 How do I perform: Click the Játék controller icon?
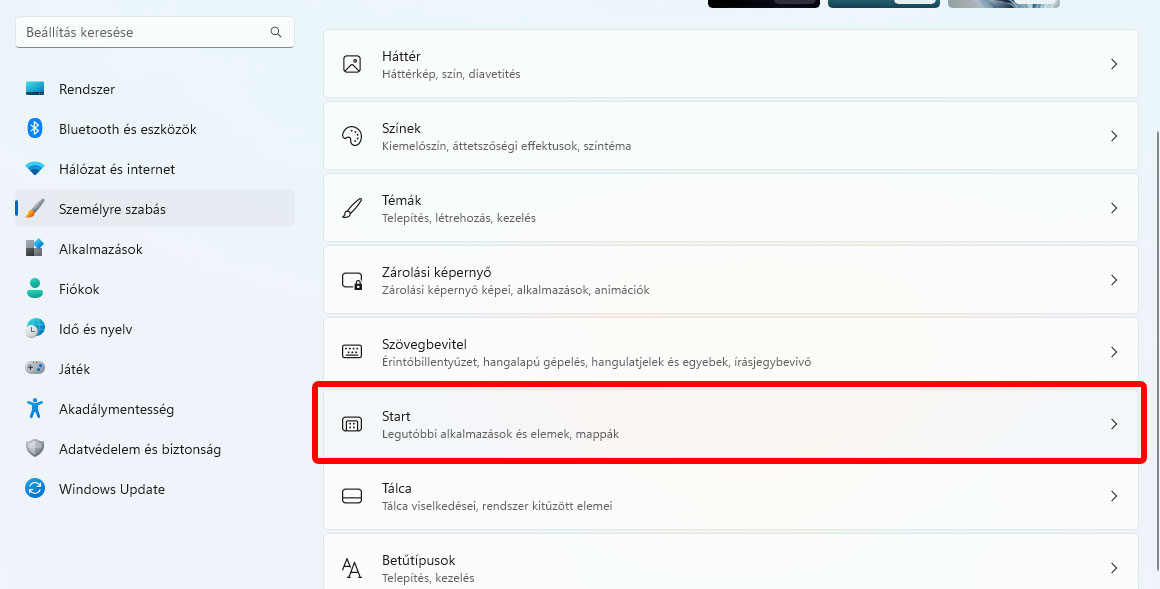pyautogui.click(x=35, y=369)
